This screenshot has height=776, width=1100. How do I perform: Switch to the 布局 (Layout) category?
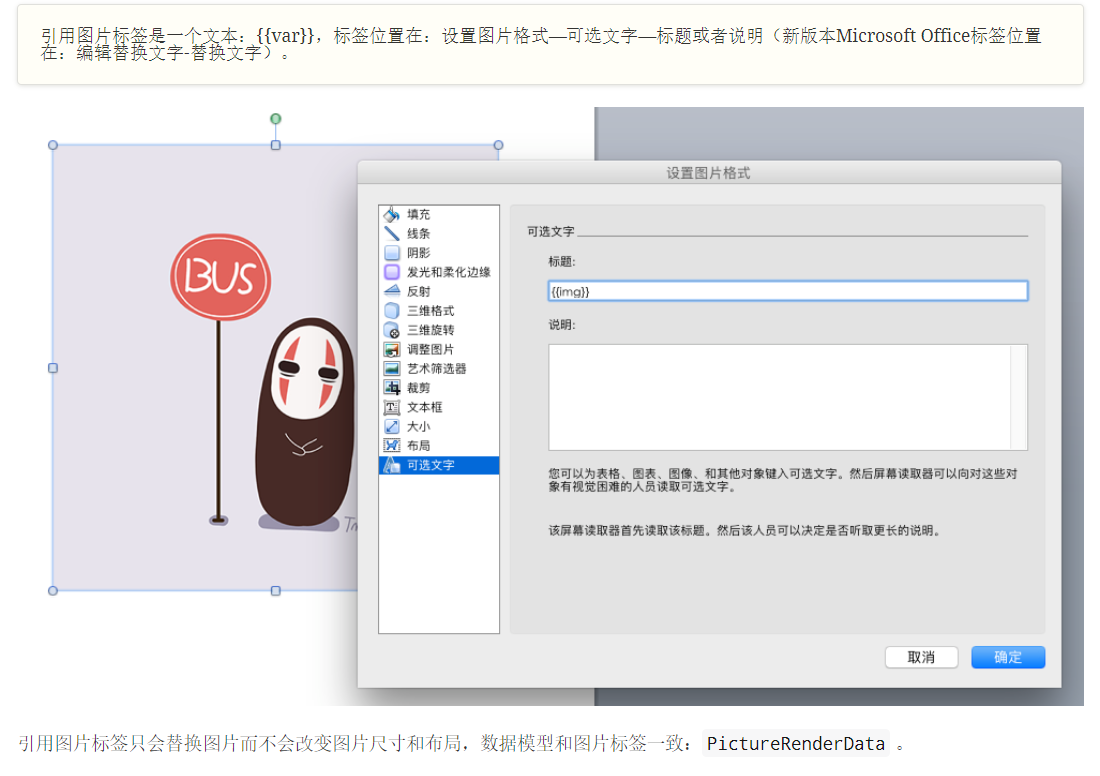(392, 445)
